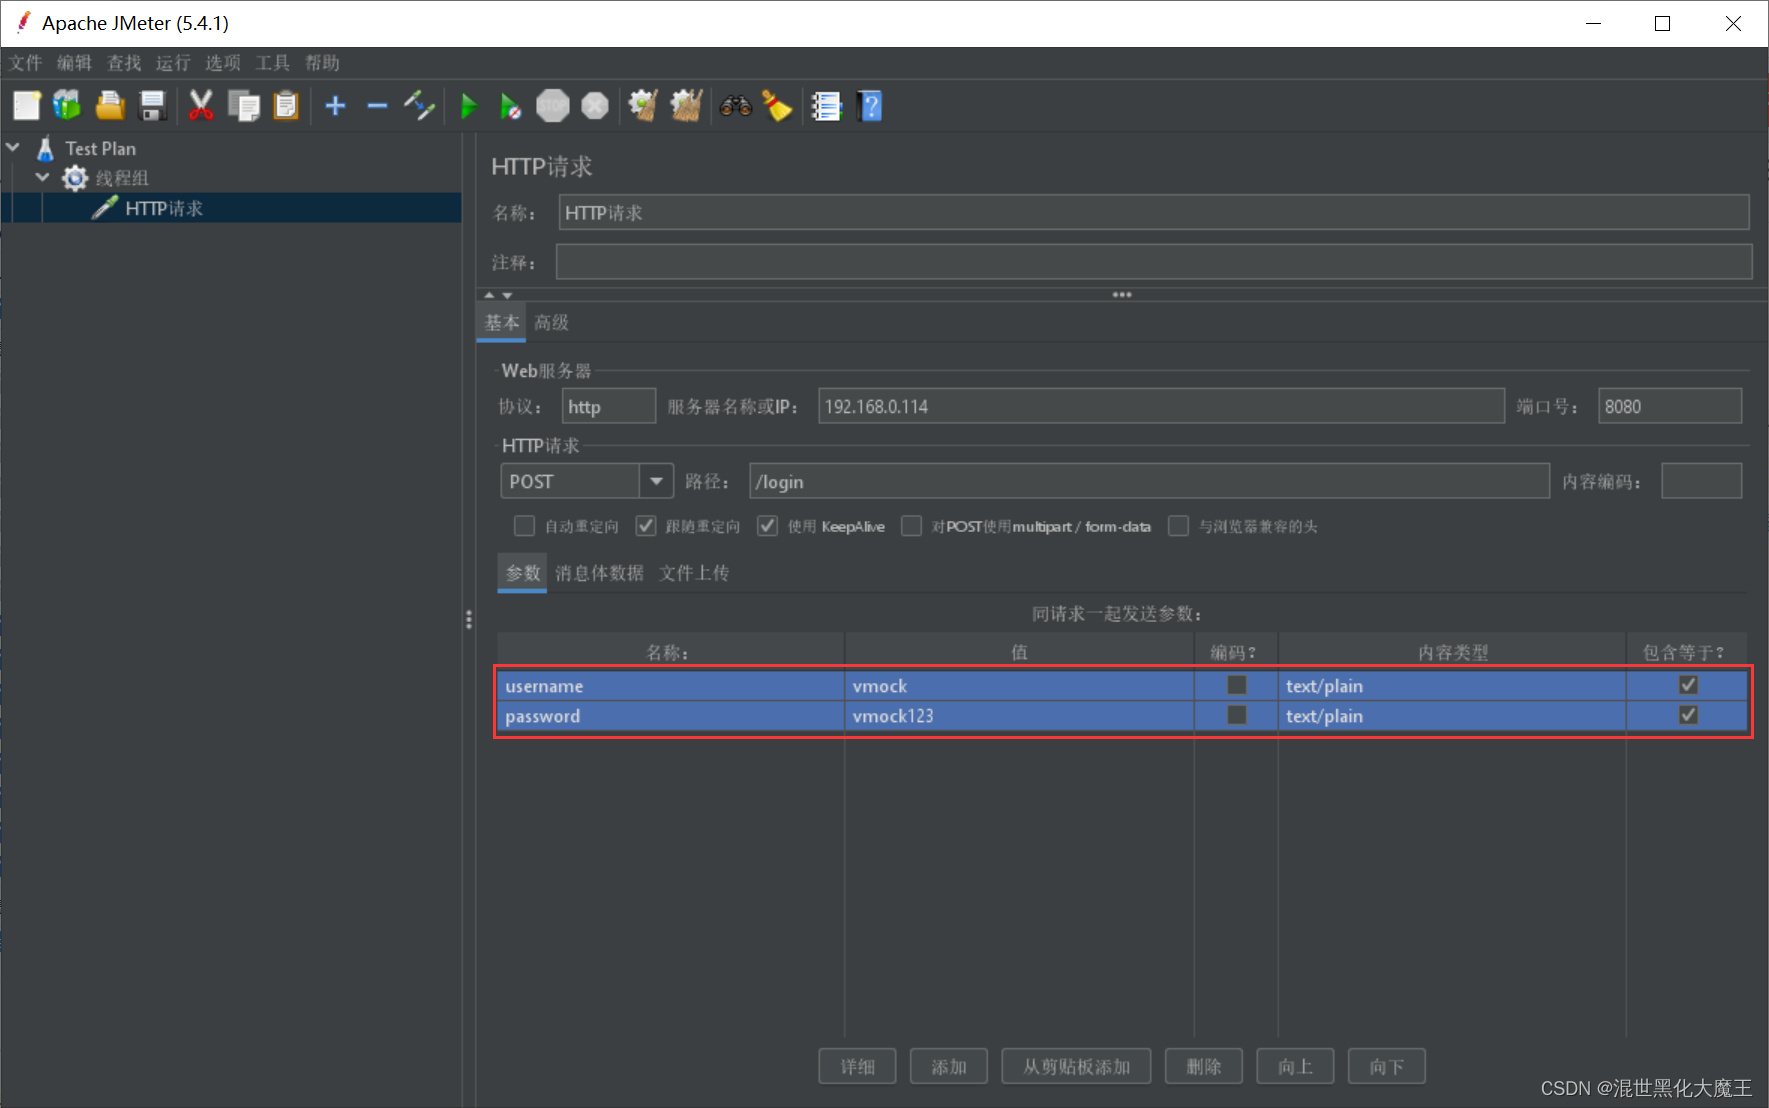Paste element with the clipboard icon
The image size is (1769, 1108).
[286, 106]
